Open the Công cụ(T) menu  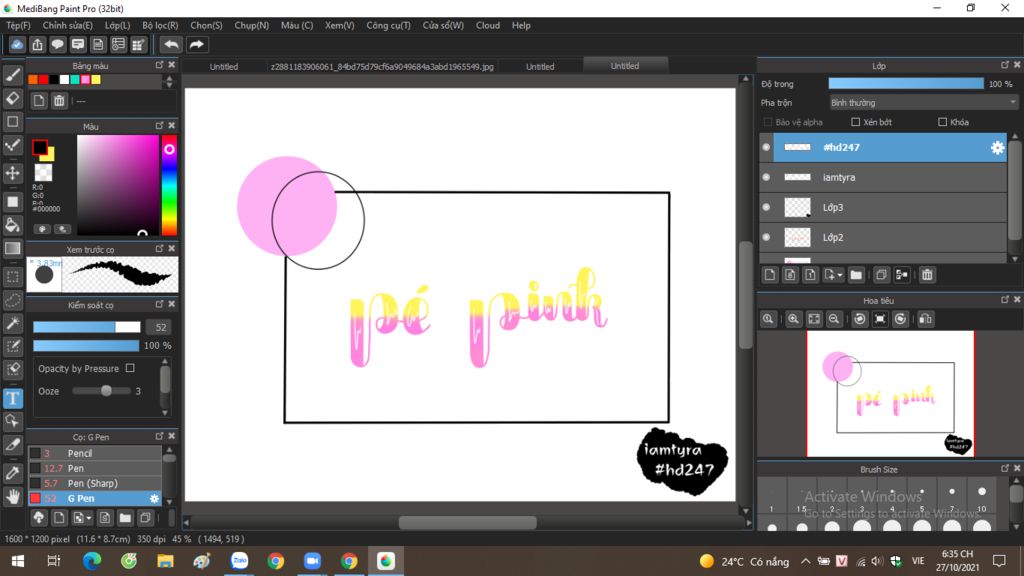pyautogui.click(x=388, y=25)
